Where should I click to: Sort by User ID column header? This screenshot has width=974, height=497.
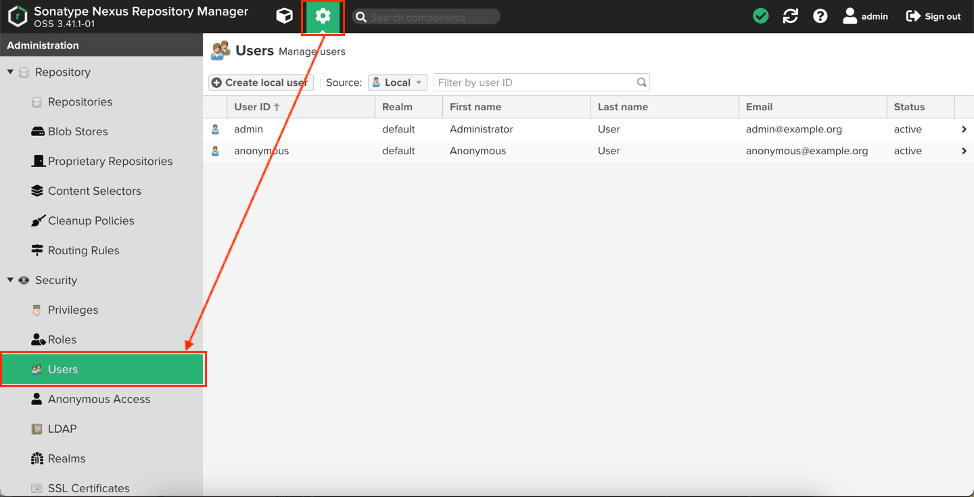point(301,107)
